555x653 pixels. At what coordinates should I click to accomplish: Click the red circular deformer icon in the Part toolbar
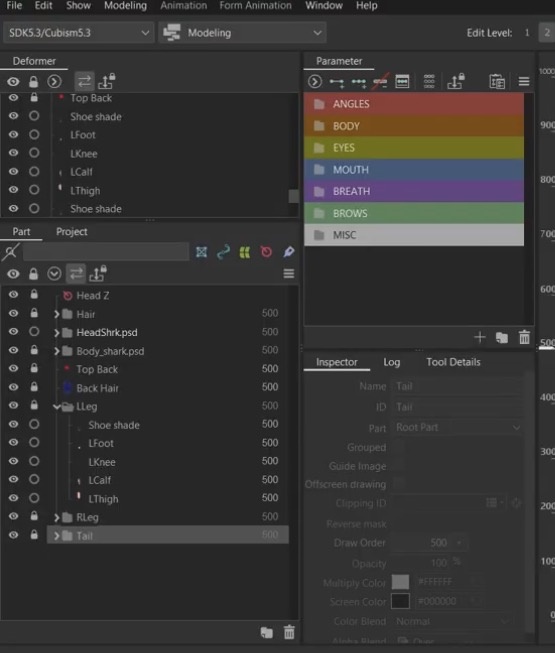pyautogui.click(x=266, y=252)
